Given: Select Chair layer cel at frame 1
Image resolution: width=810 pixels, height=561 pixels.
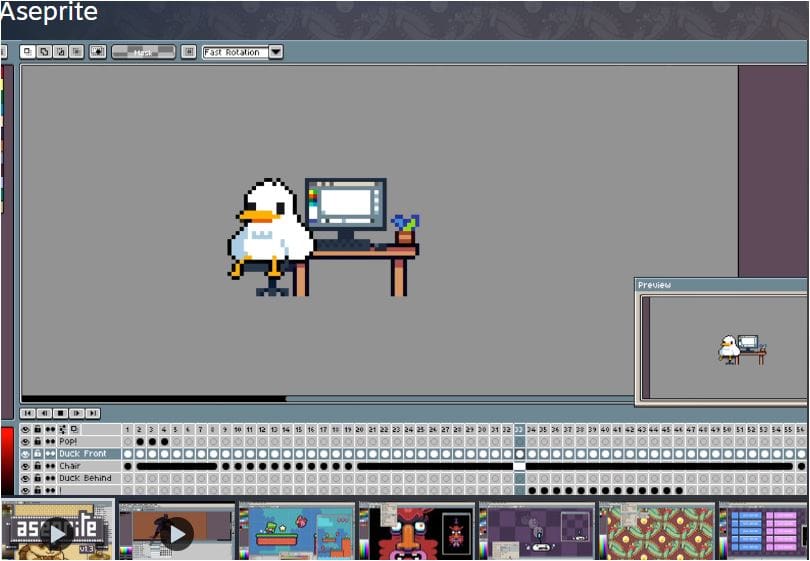Looking at the screenshot, I should pos(128,466).
